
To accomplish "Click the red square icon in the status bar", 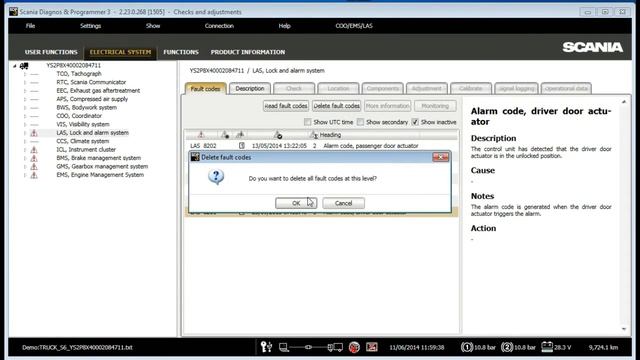I will (371, 347).
